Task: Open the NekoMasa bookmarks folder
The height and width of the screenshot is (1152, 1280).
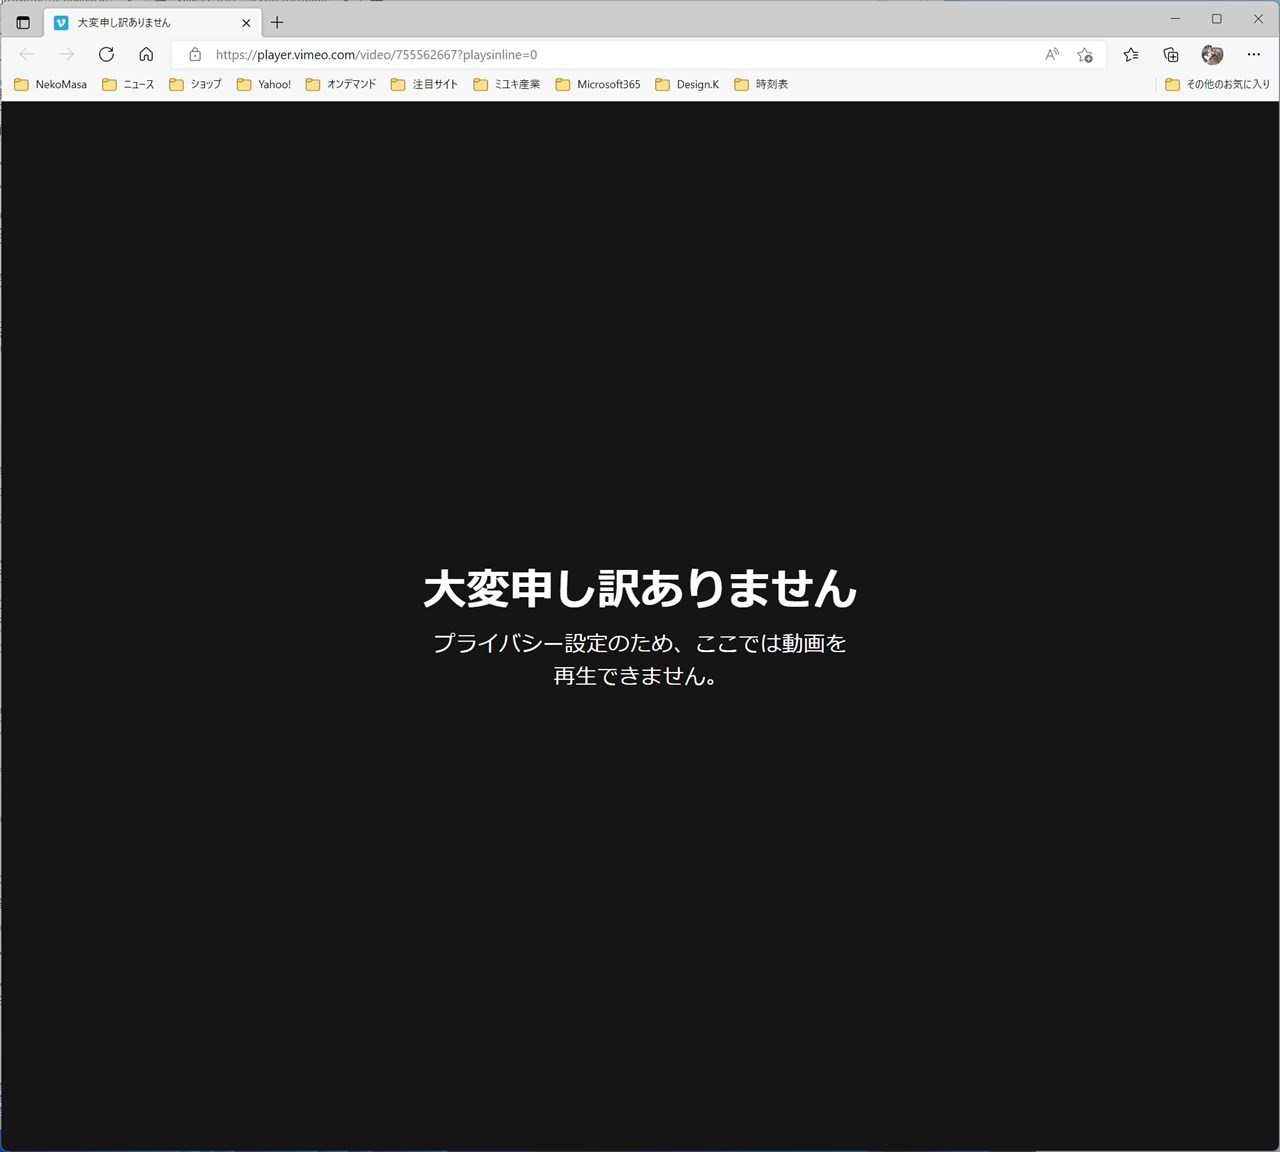Action: click(x=50, y=85)
